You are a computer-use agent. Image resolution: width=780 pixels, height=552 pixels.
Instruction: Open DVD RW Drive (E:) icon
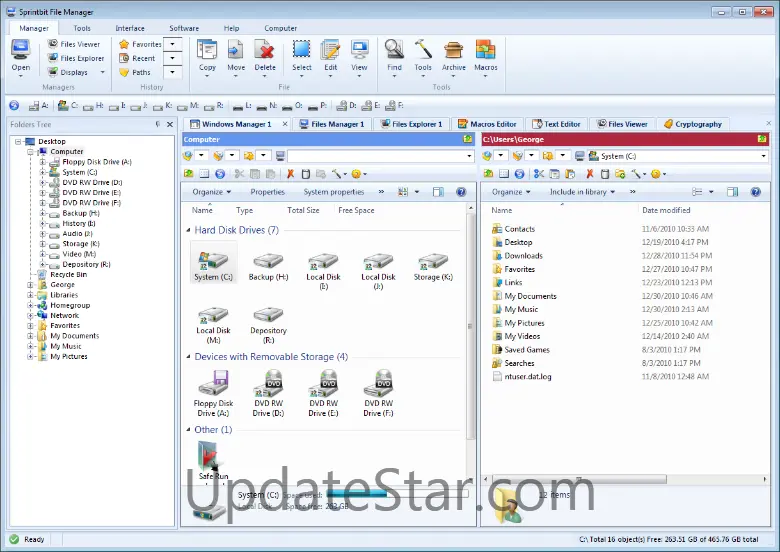click(323, 393)
